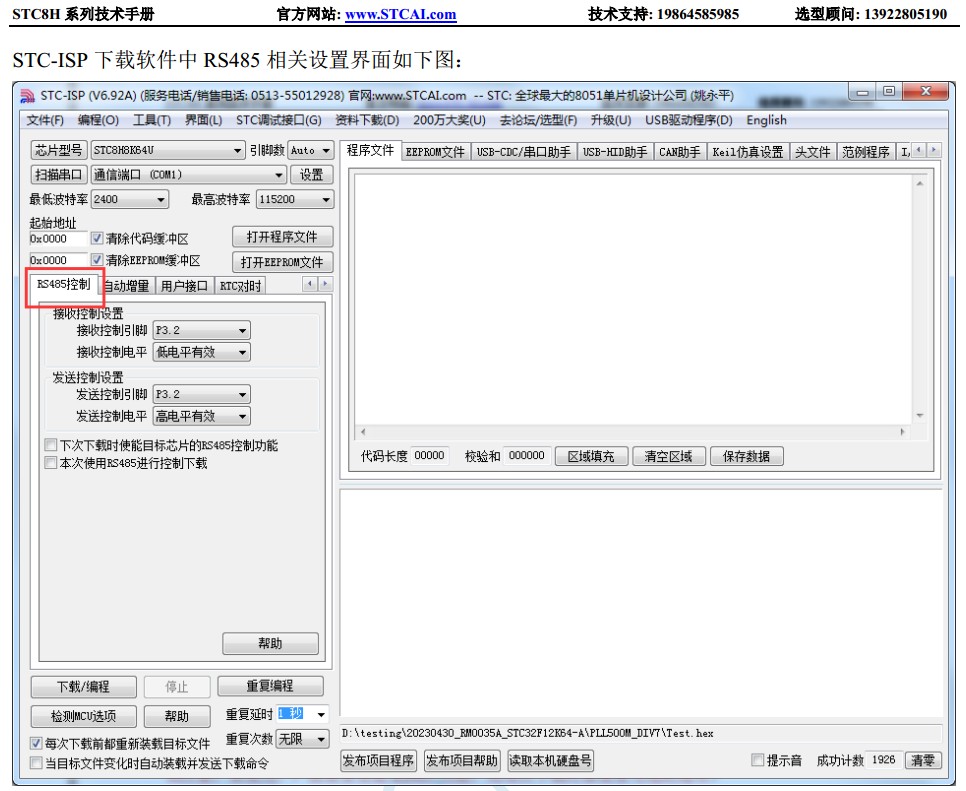Toggle 清除代码缓冲区 checkbox
Image resolution: width=966 pixels, height=791 pixels.
[x=97, y=238]
